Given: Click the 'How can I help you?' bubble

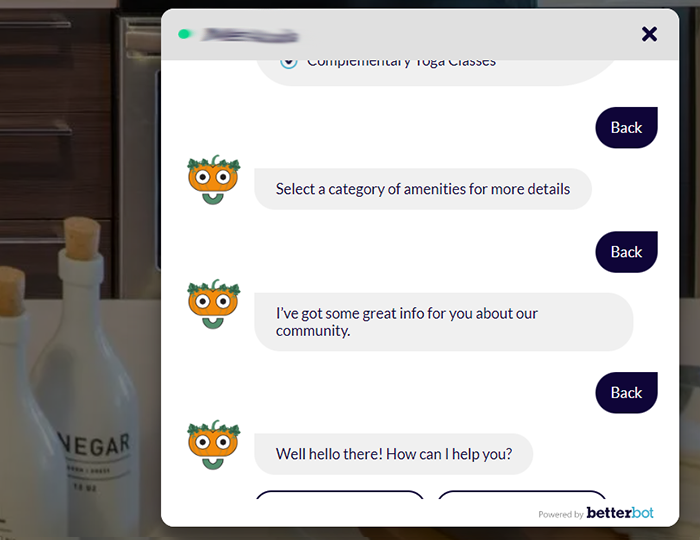Looking at the screenshot, I should [x=393, y=454].
